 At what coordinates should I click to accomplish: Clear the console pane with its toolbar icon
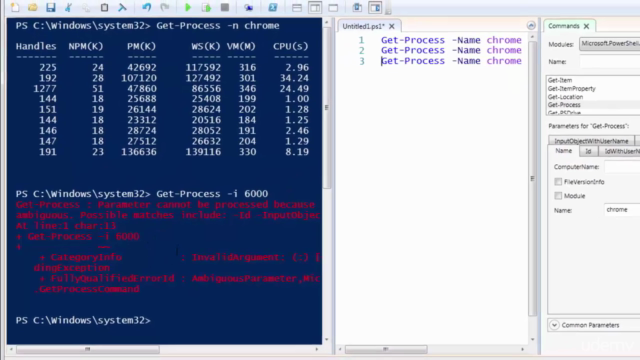point(122,7)
